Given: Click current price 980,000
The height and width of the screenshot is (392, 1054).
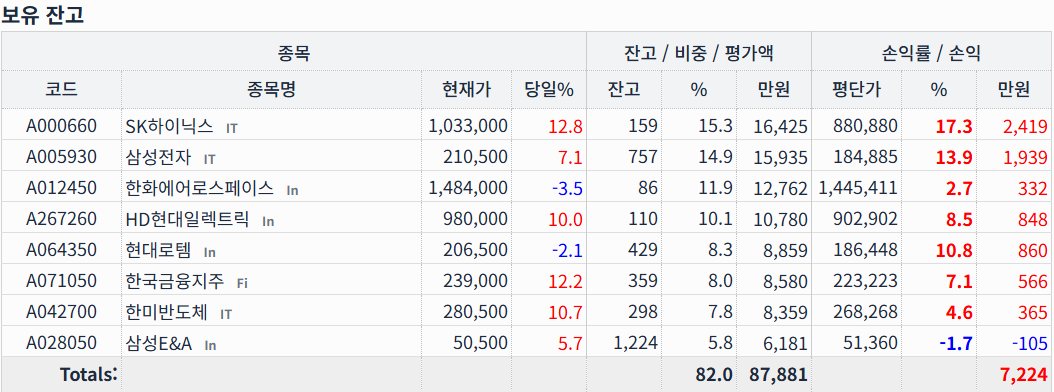Looking at the screenshot, I should click(475, 219).
